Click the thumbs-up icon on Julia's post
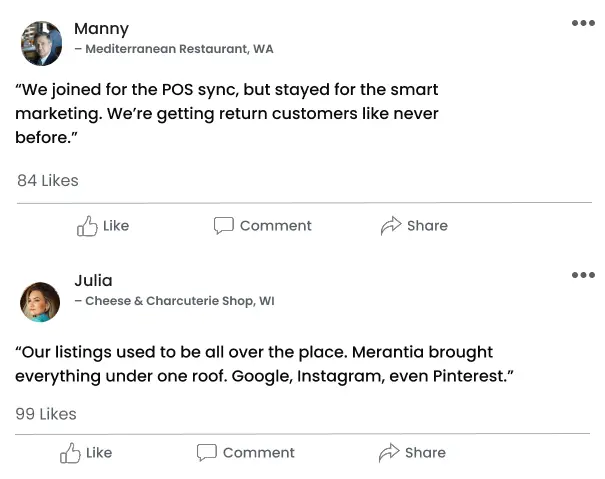This screenshot has height=479, width=605. coord(70,453)
